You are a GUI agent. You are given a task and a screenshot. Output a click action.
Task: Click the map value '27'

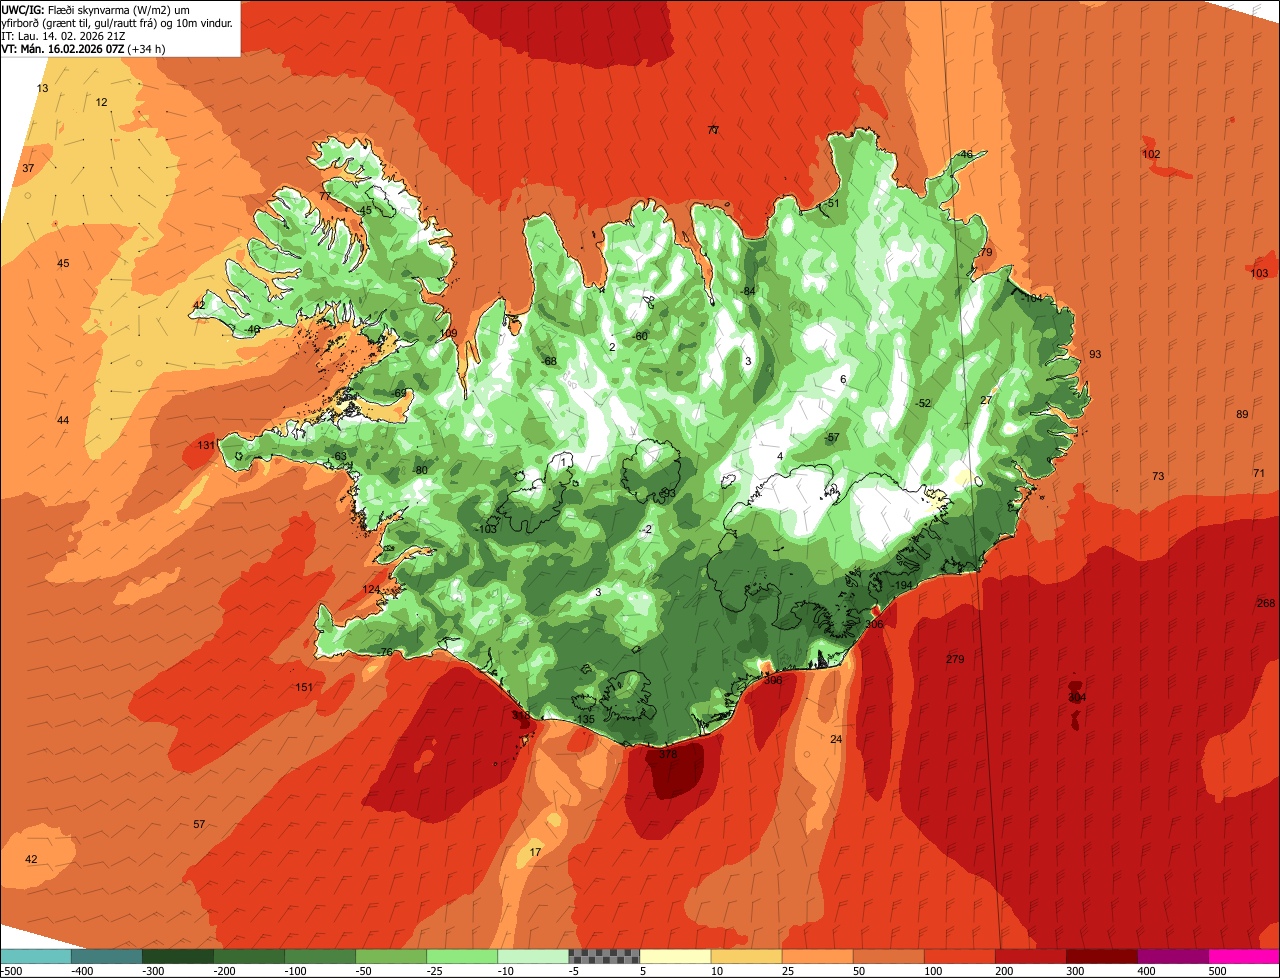(x=986, y=400)
